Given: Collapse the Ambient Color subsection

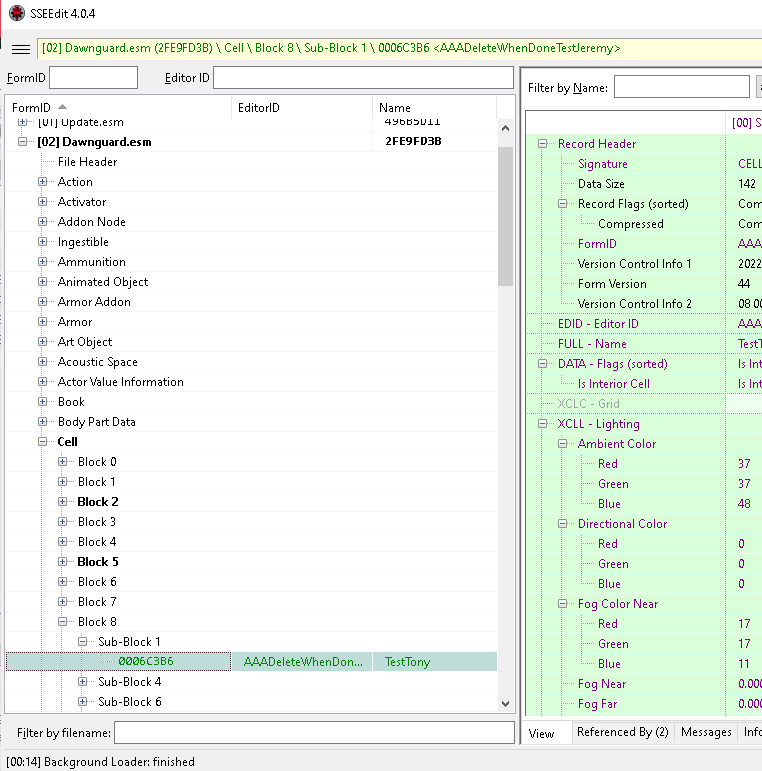Looking at the screenshot, I should point(563,444).
